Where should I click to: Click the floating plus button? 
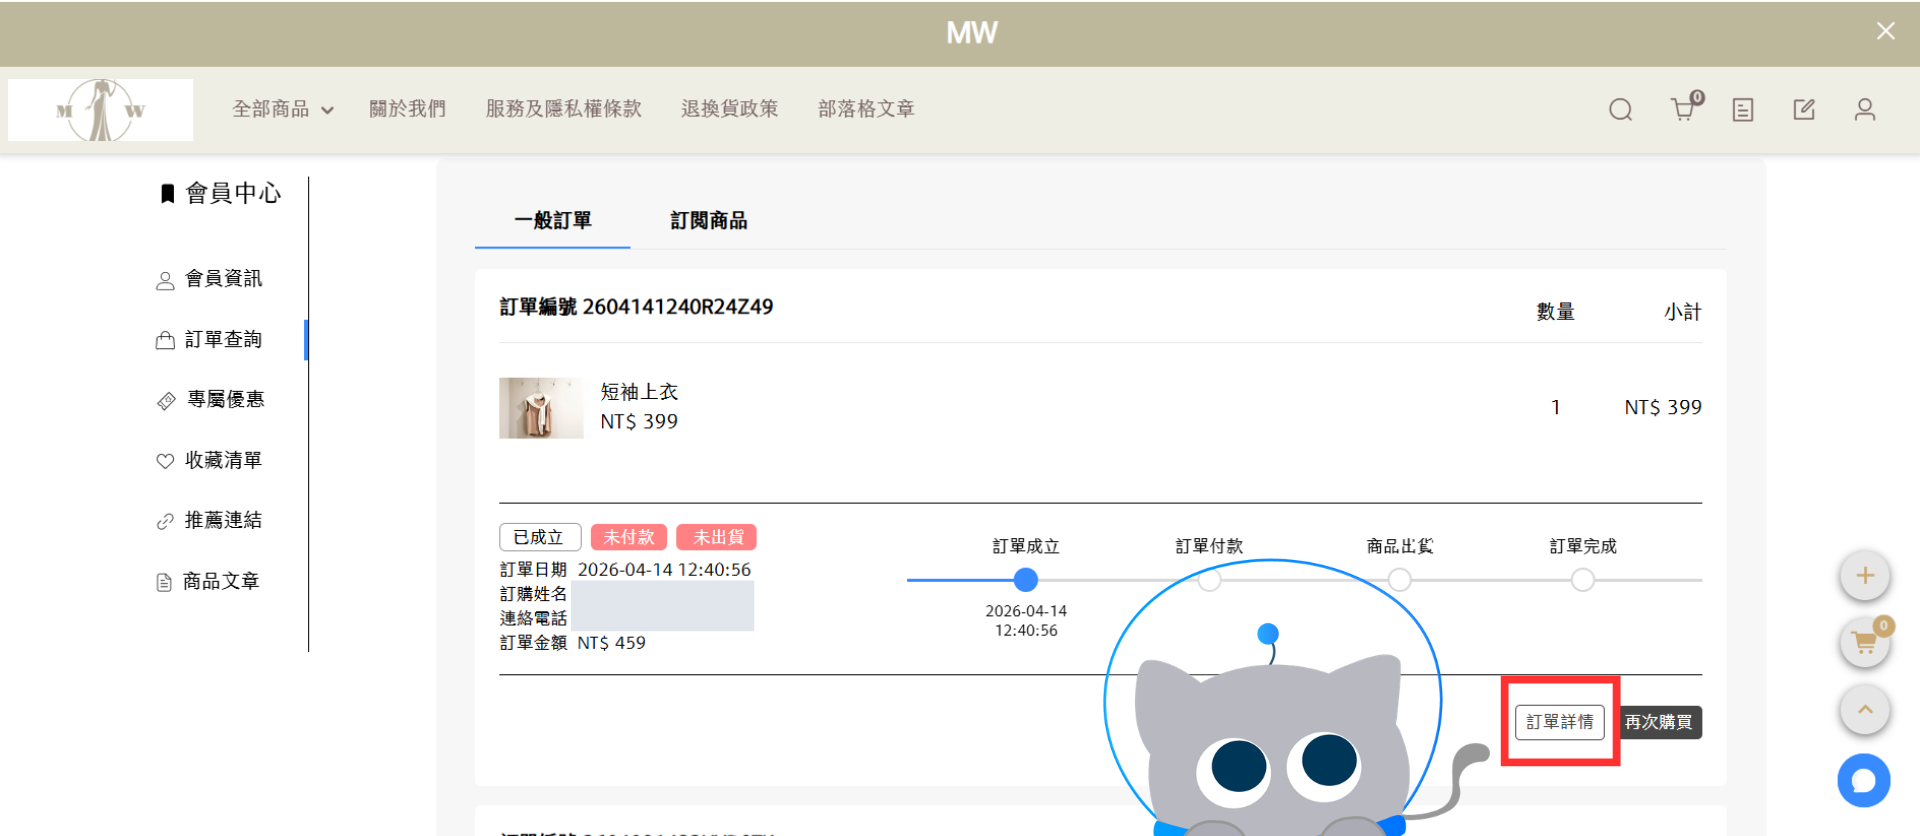1865,575
